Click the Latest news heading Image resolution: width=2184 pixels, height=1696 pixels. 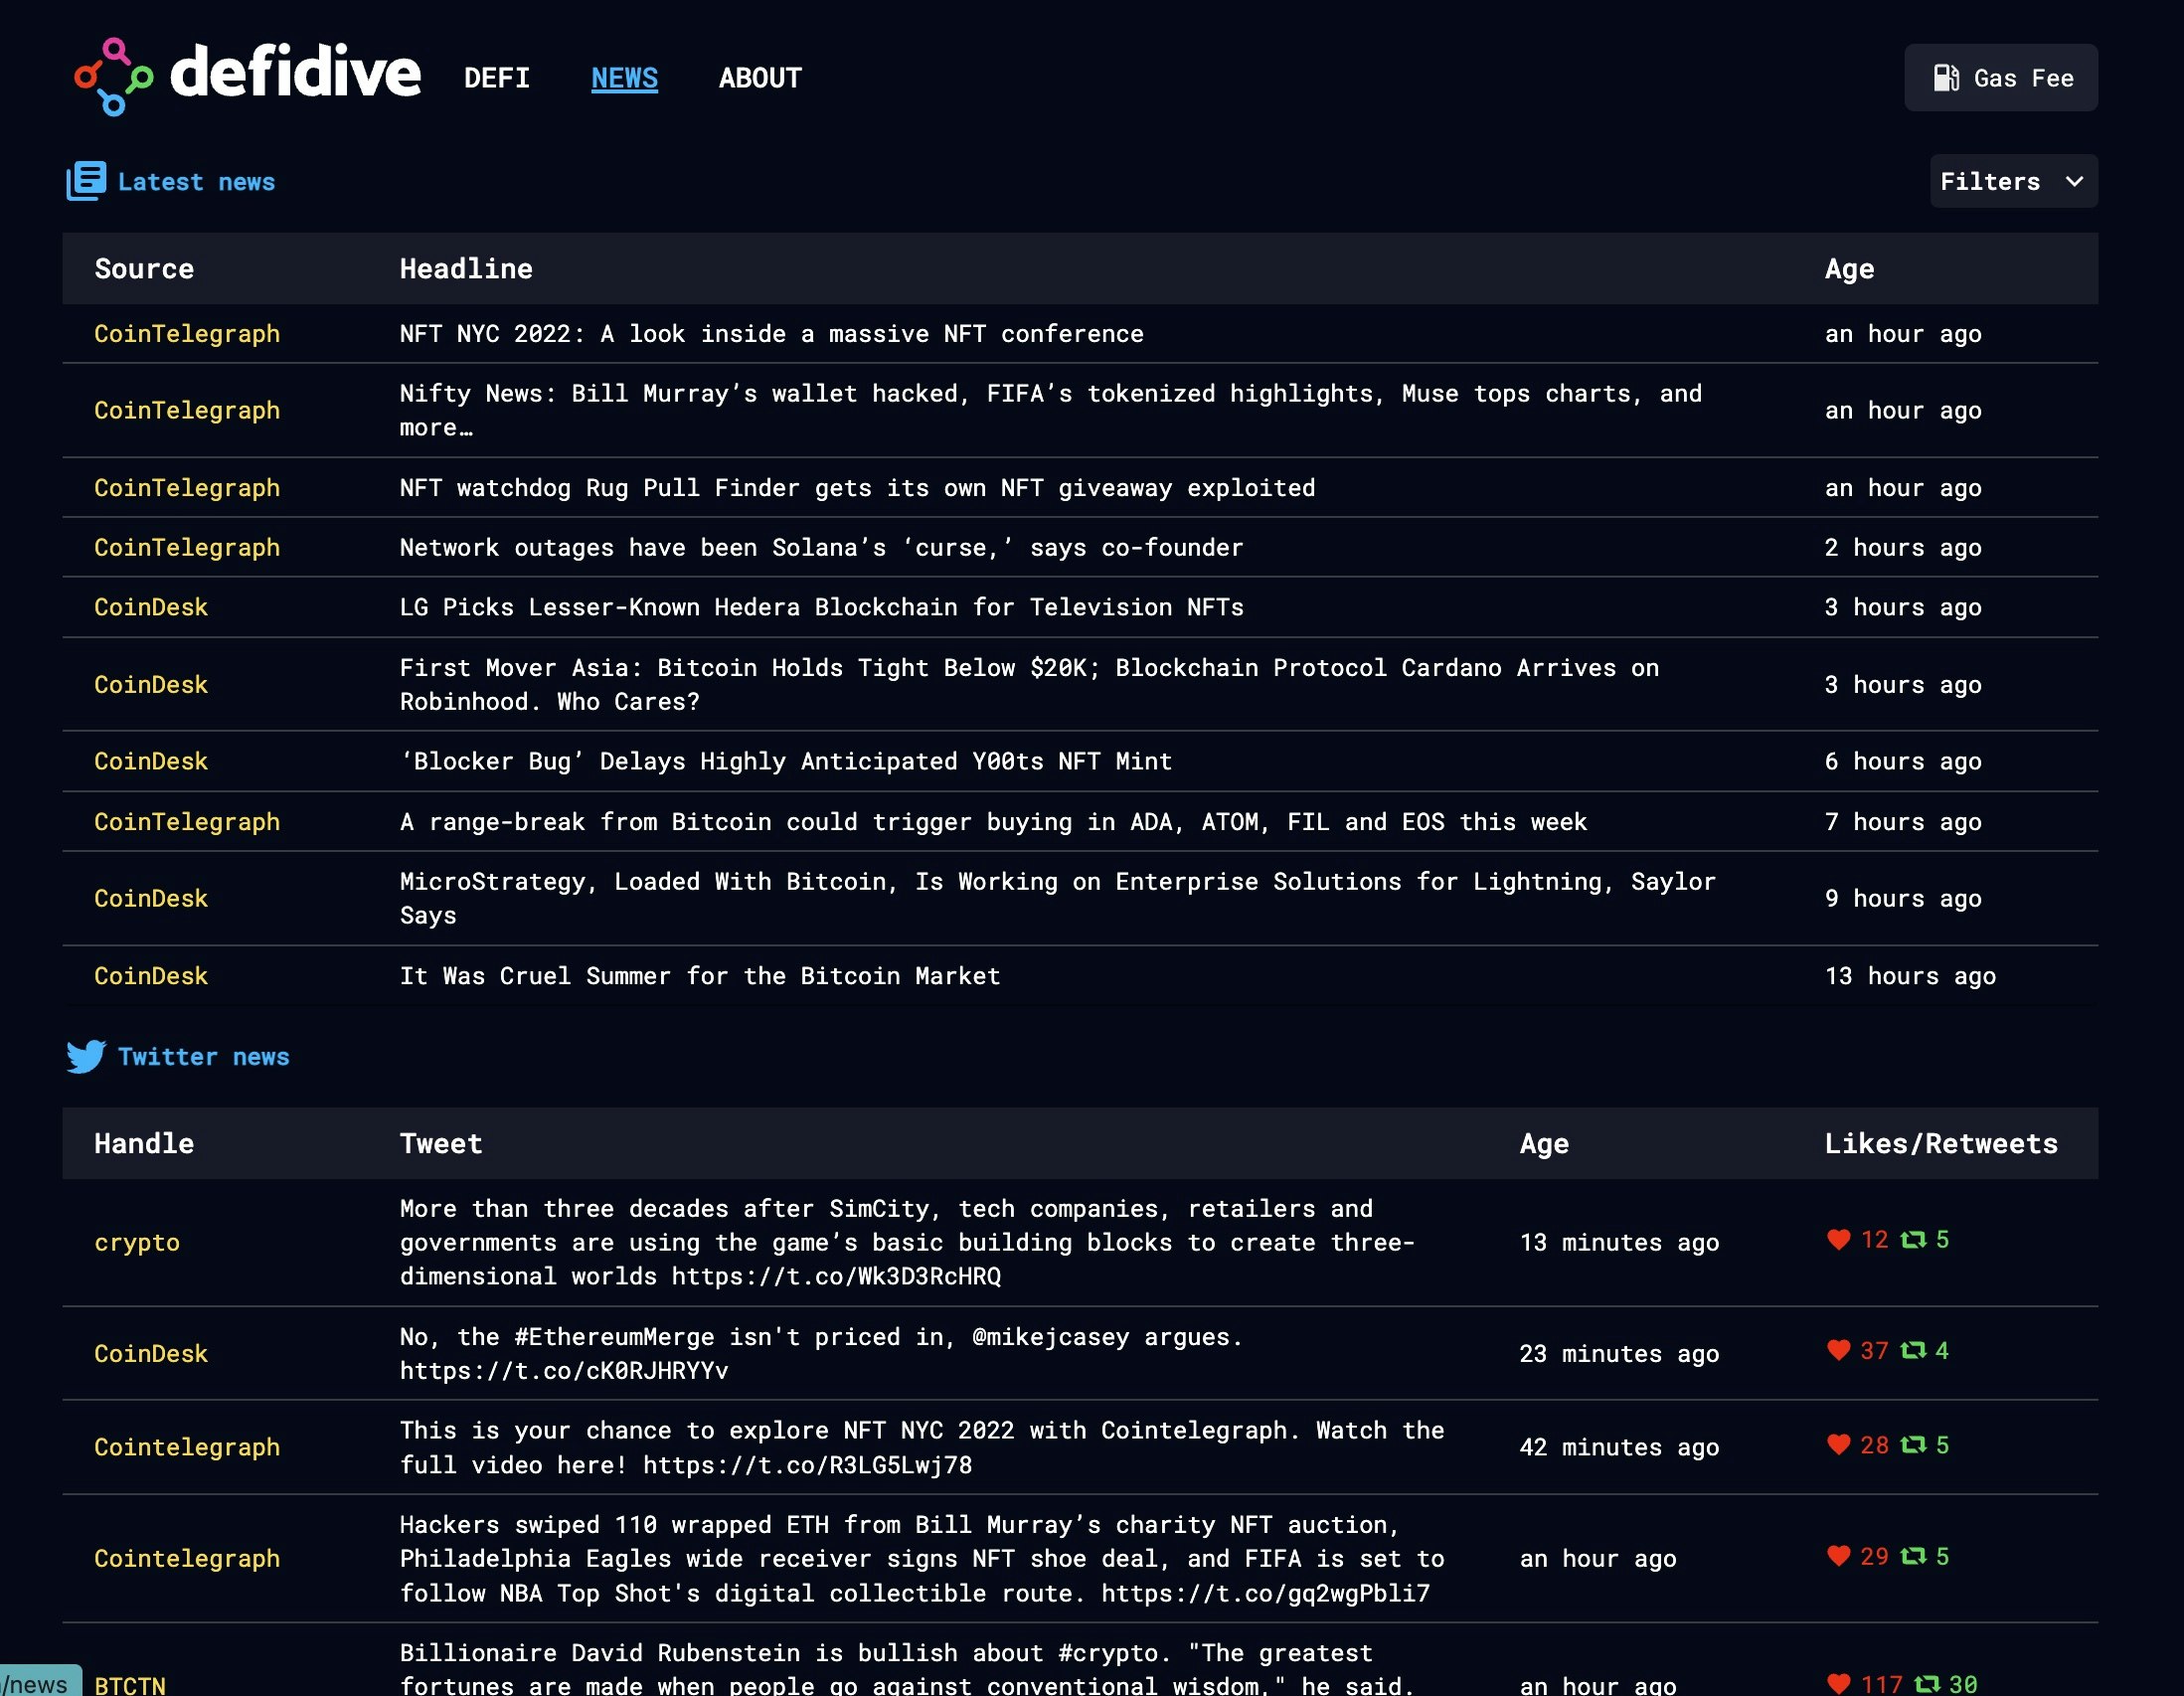196,182
